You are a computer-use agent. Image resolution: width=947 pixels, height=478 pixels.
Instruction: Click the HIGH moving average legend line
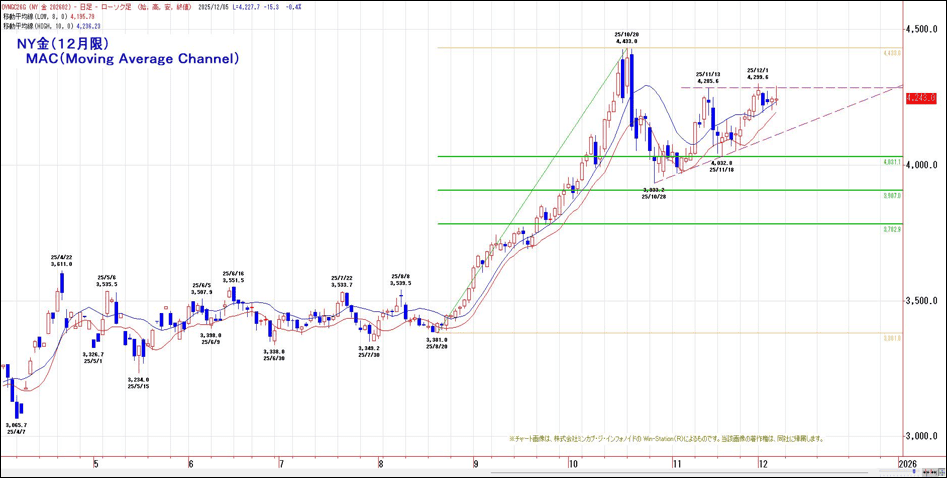(52, 26)
